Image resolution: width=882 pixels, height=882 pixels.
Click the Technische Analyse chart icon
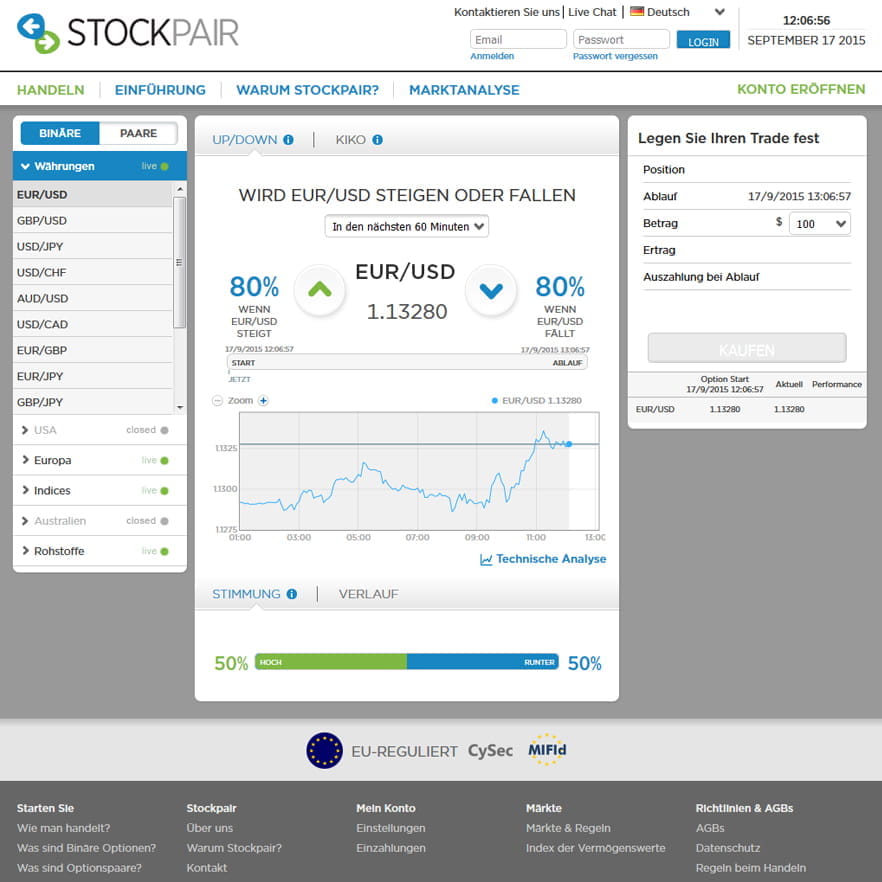pyautogui.click(x=486, y=559)
